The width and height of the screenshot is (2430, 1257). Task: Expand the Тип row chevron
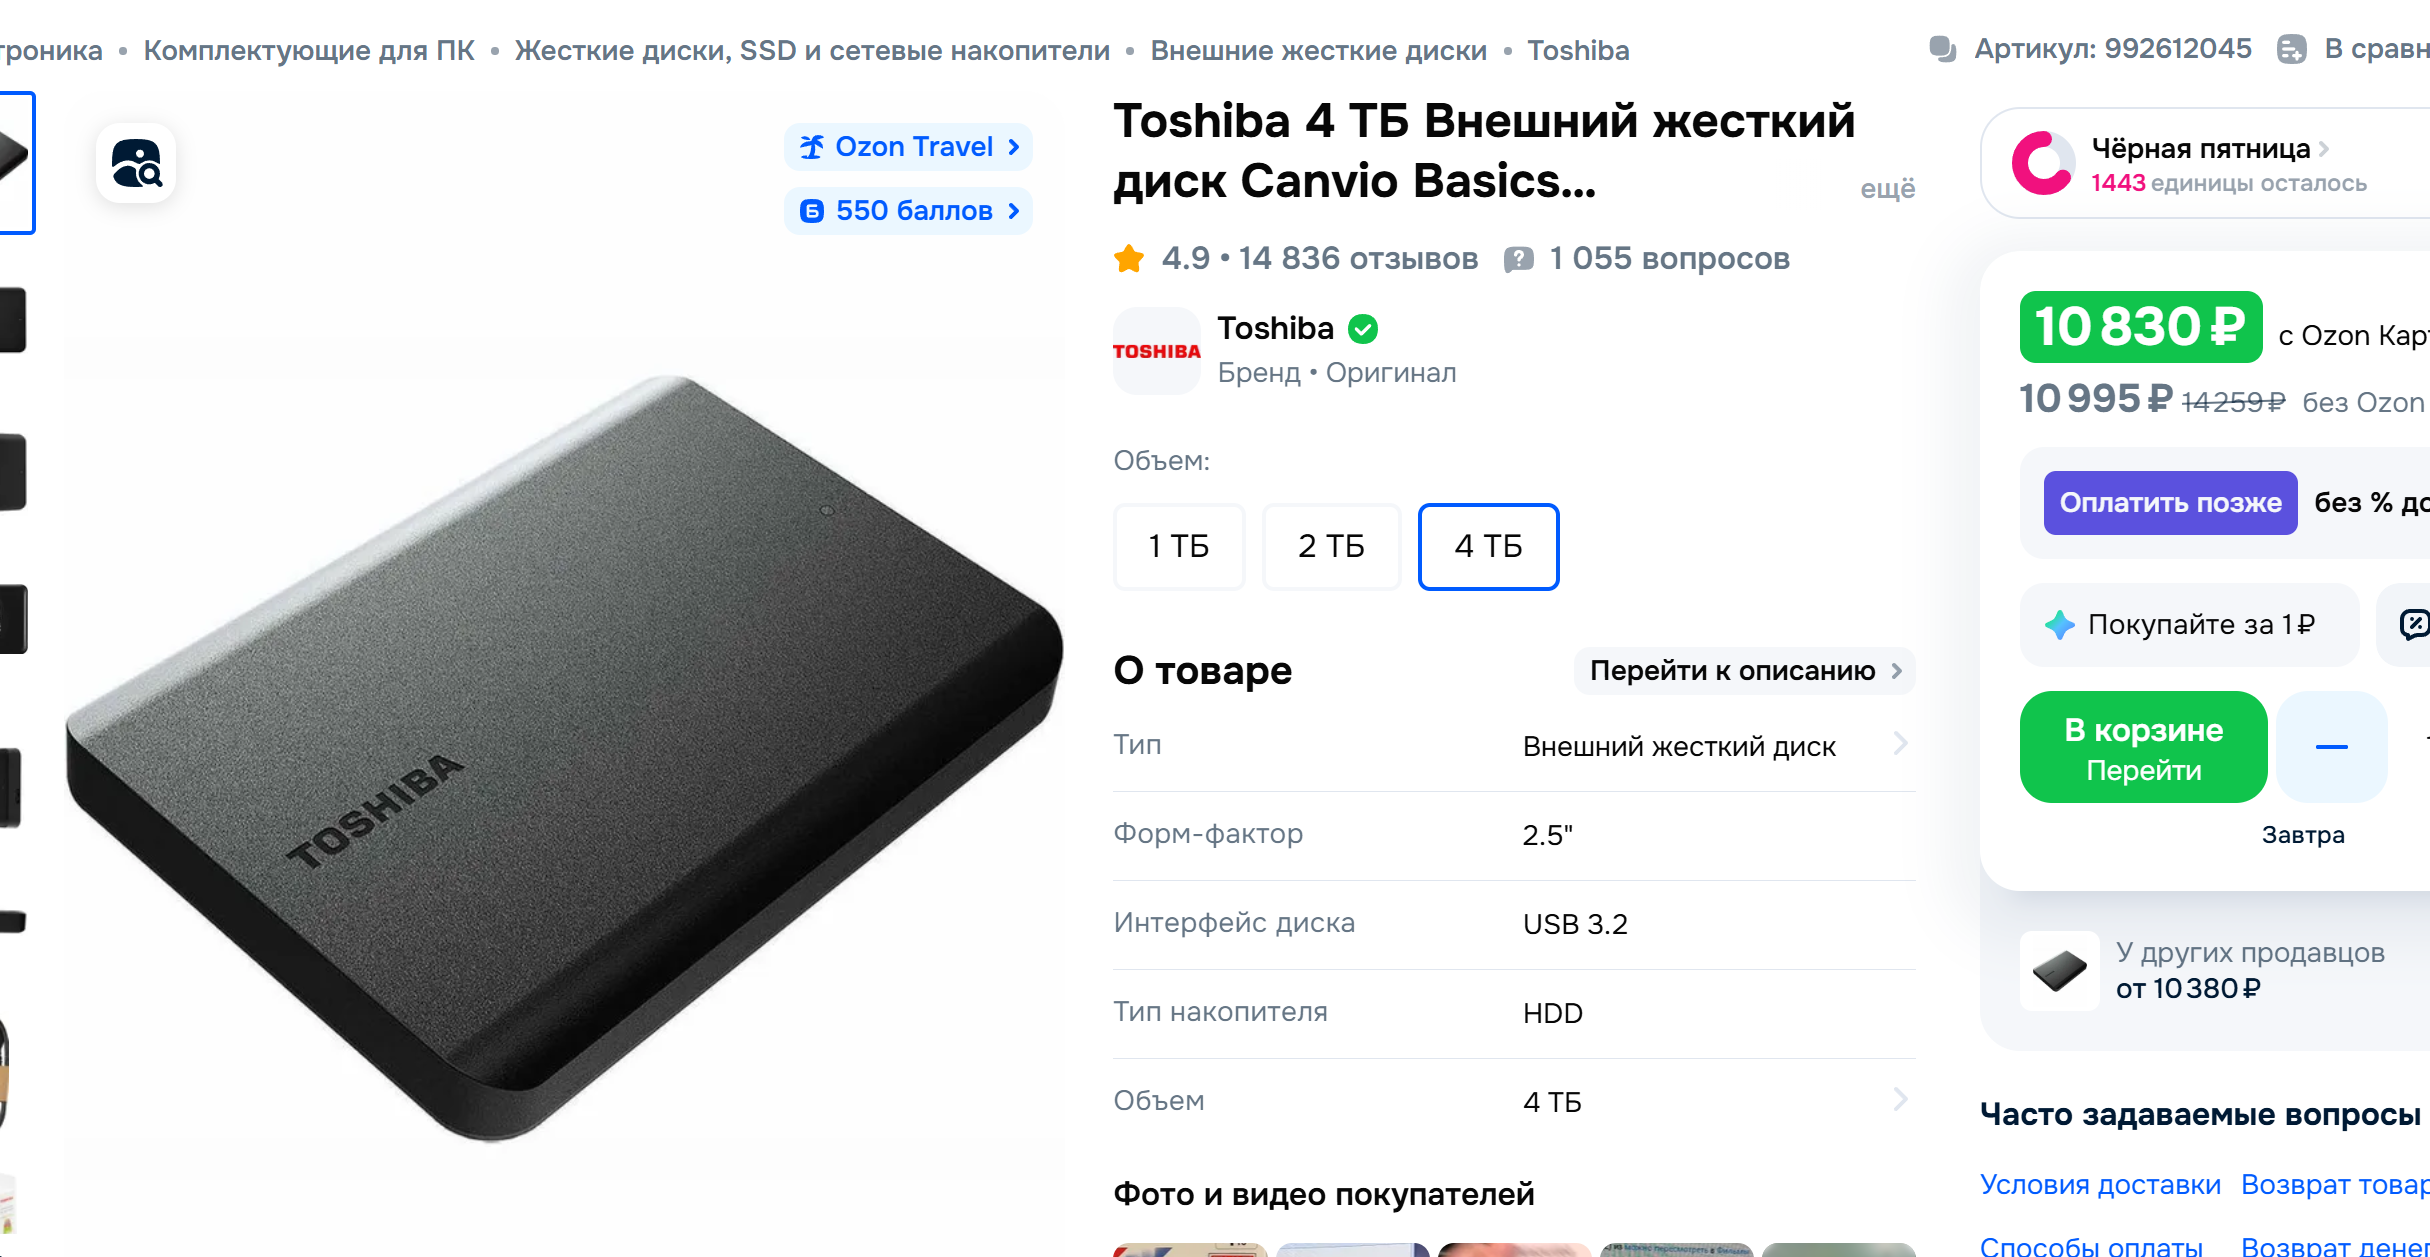[1900, 744]
